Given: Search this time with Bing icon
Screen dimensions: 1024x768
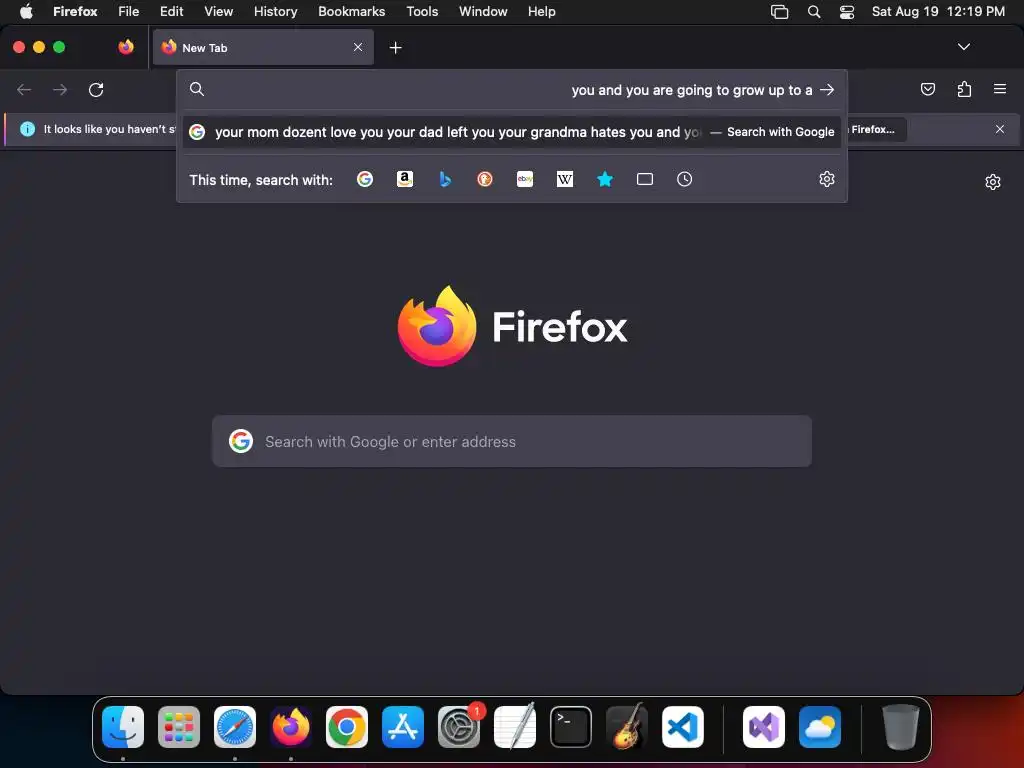Looking at the screenshot, I should [x=445, y=179].
